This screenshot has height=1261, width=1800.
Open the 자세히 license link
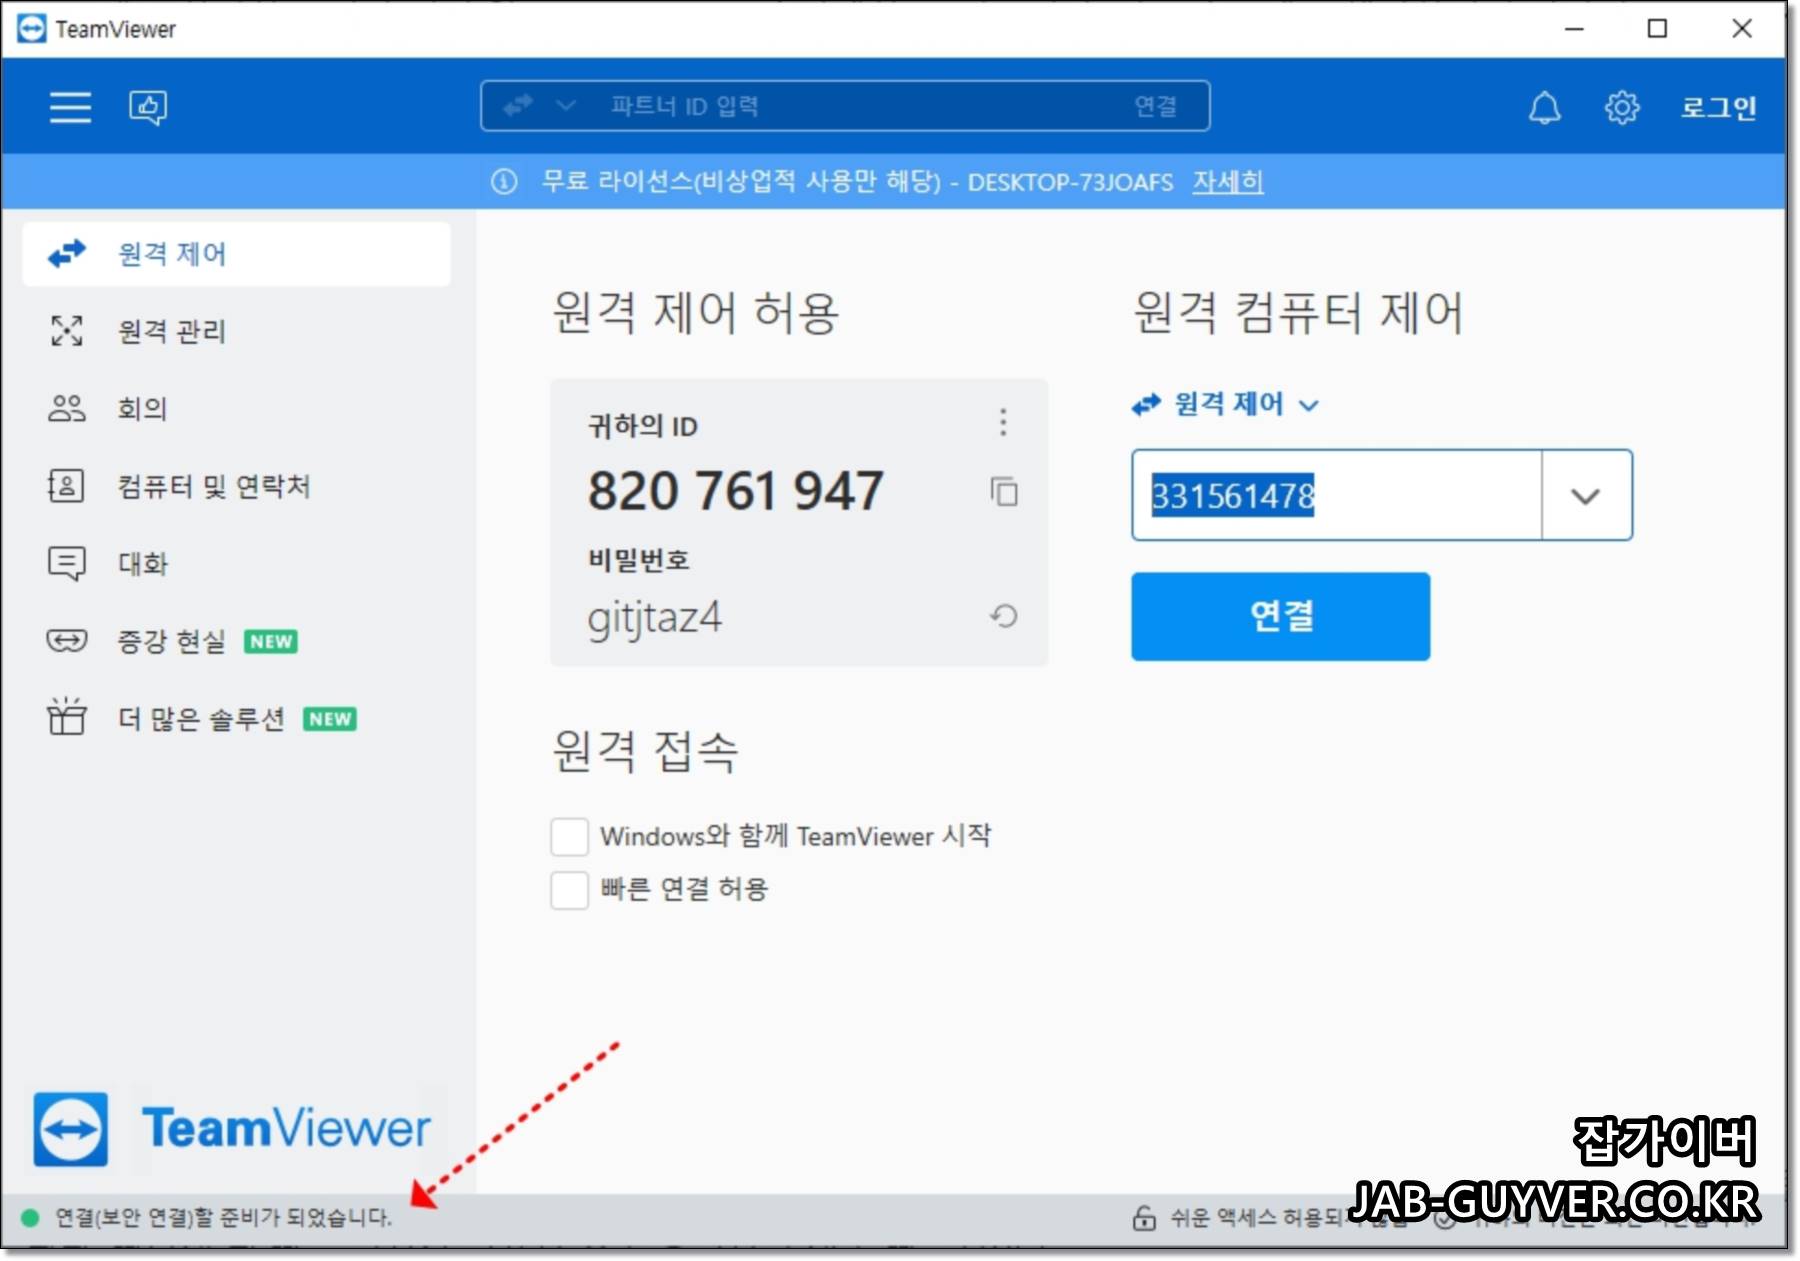coord(1228,182)
